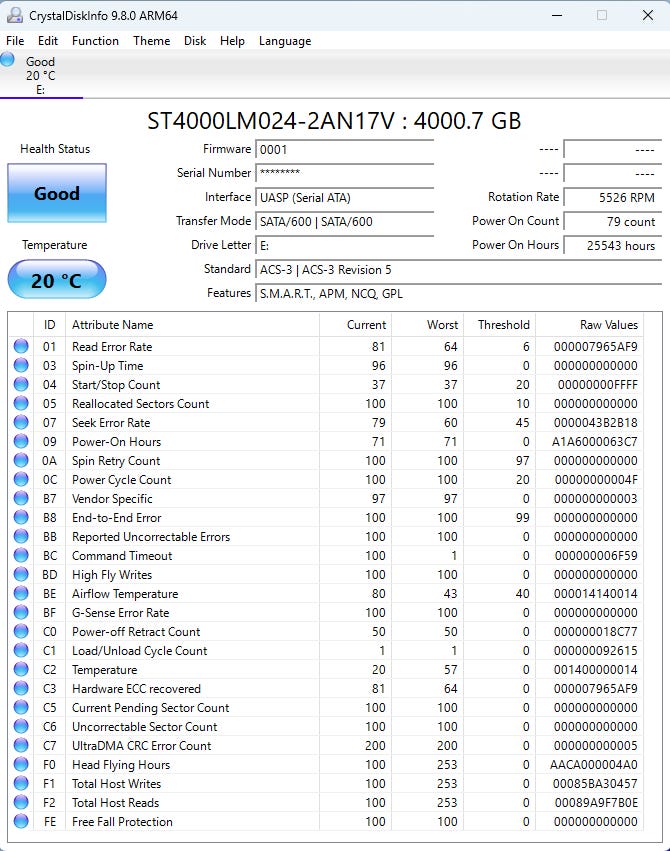Open the Function menu

(95, 41)
